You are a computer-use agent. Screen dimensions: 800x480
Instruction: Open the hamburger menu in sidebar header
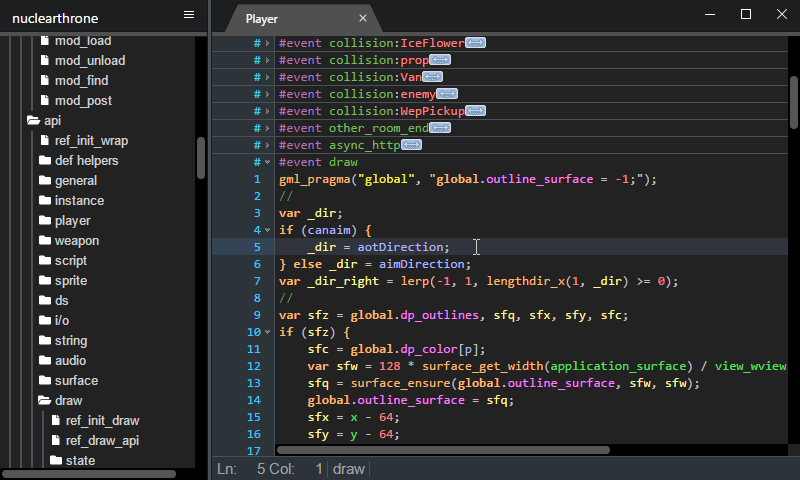pyautogui.click(x=189, y=15)
